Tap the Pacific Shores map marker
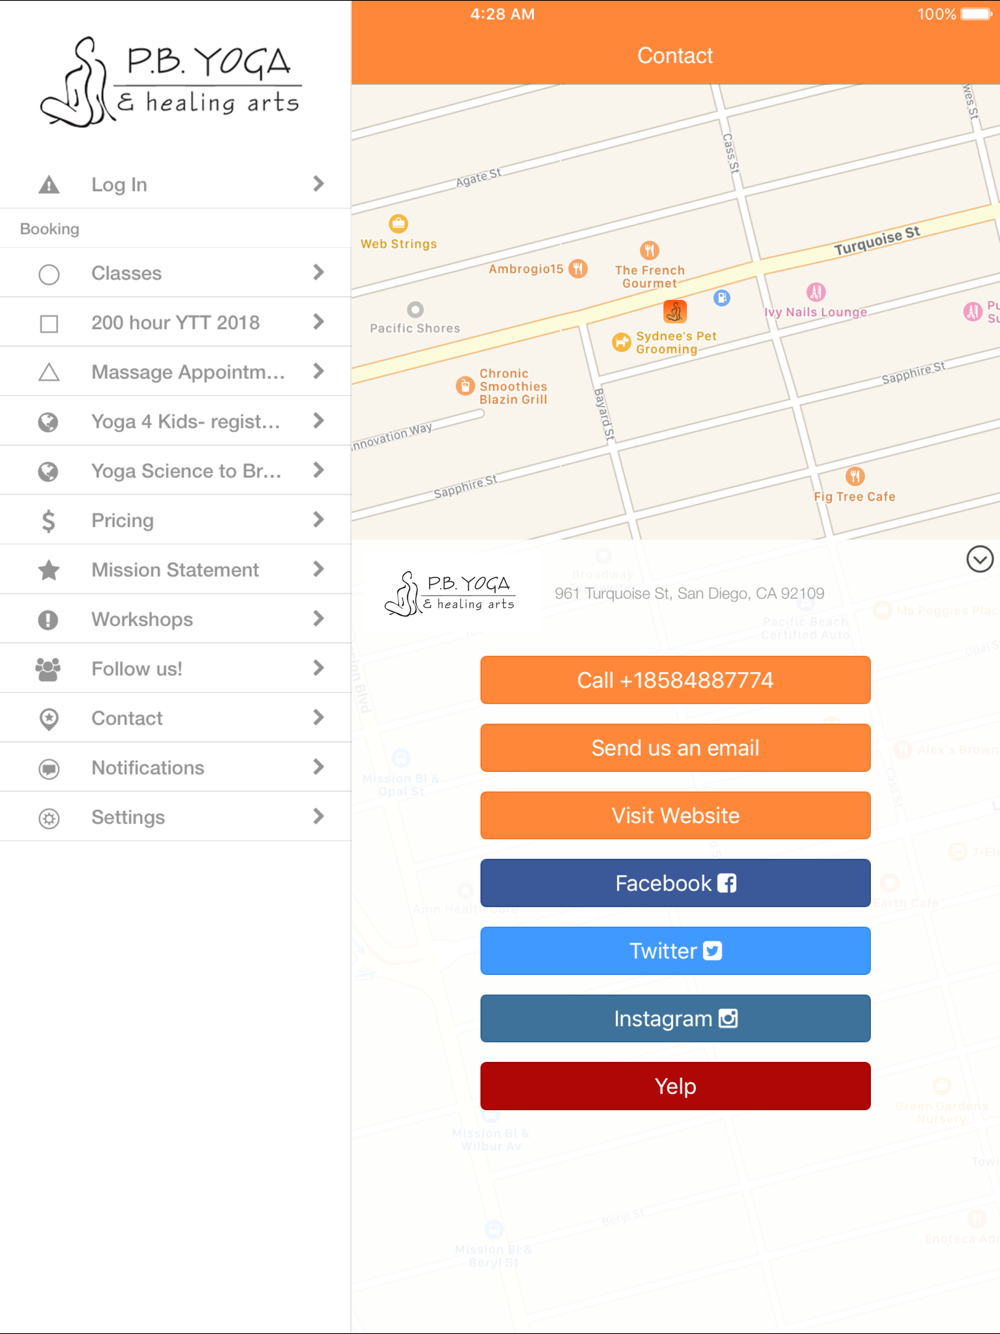The image size is (1000, 1334). point(415,310)
